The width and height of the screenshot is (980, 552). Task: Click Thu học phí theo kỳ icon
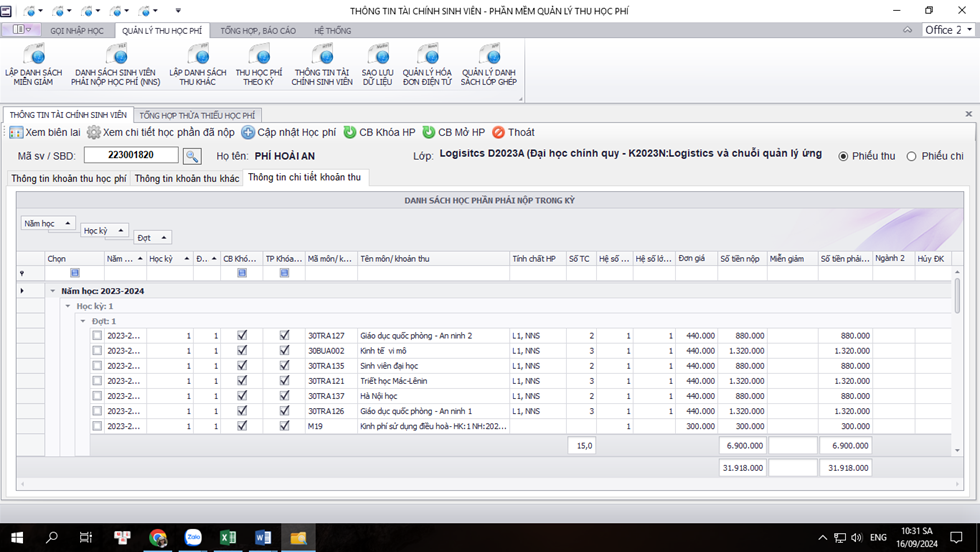pos(258,56)
